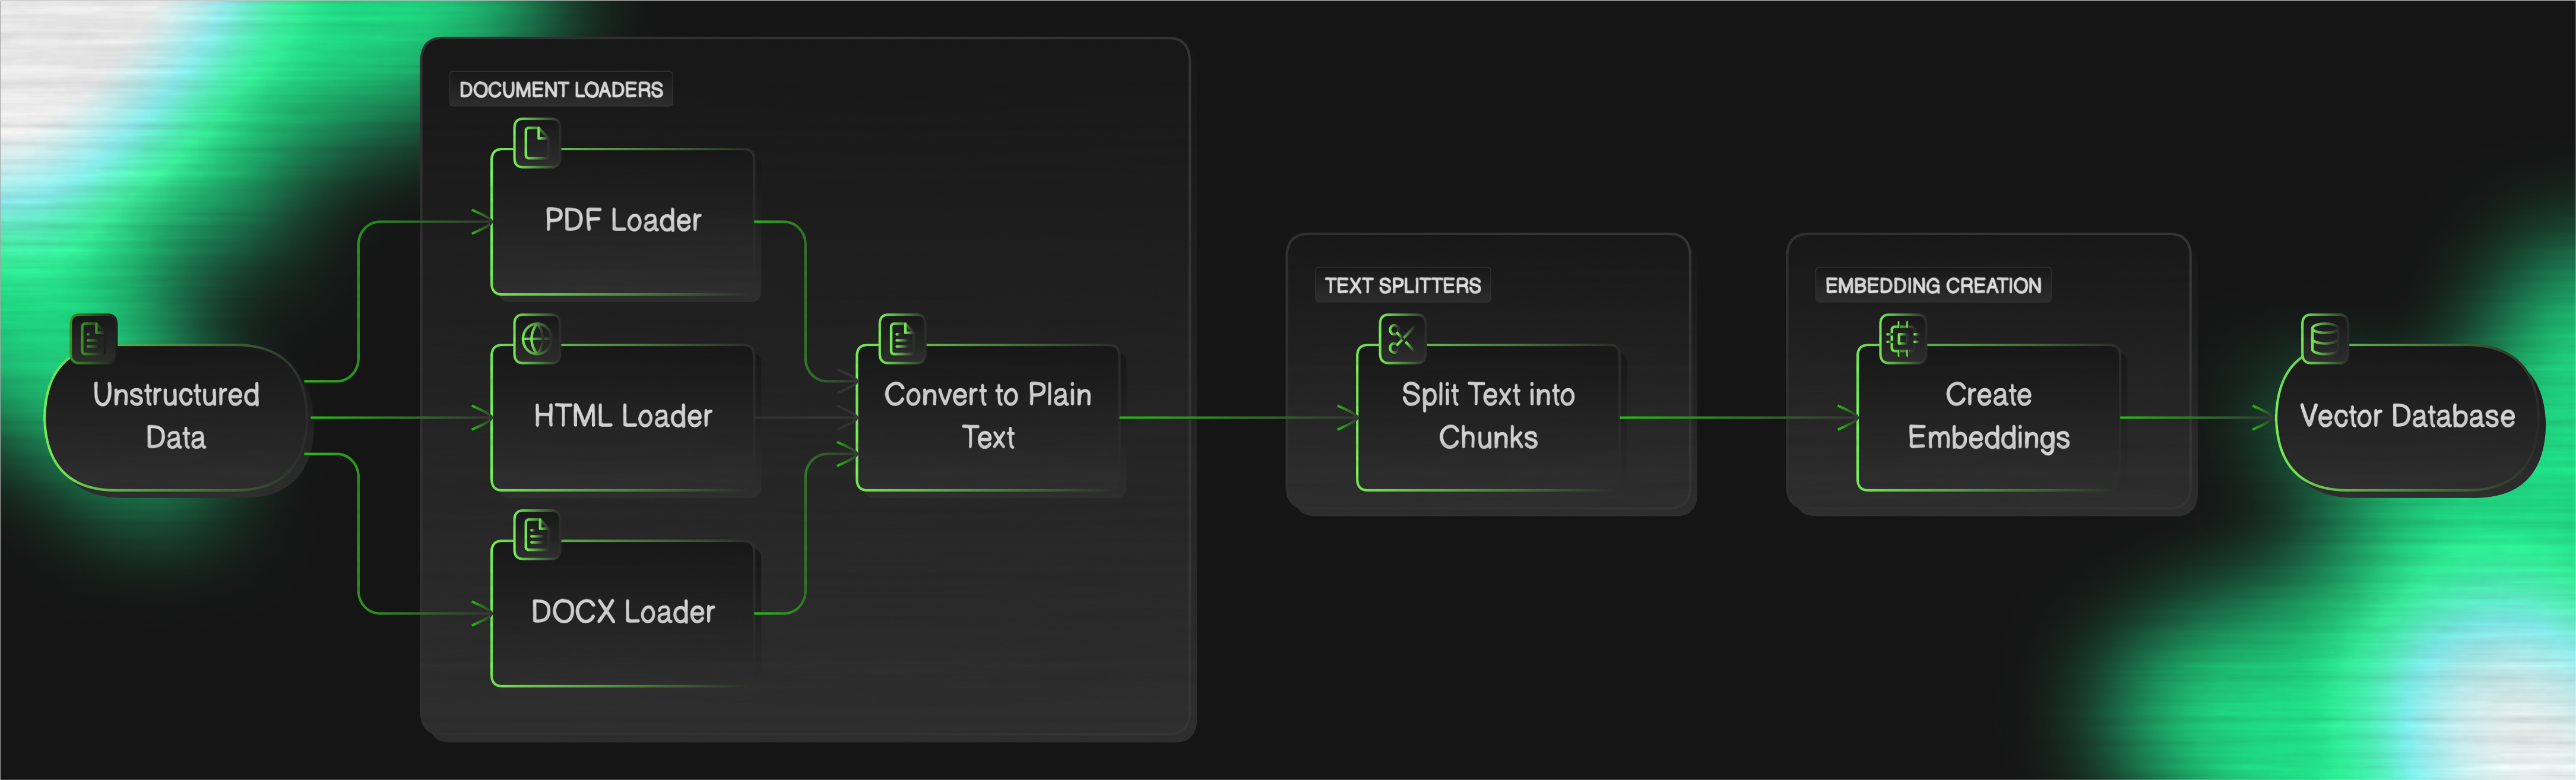Click the Vector Database node
Viewport: 2576px width, 780px height.
pyautogui.click(x=2407, y=417)
